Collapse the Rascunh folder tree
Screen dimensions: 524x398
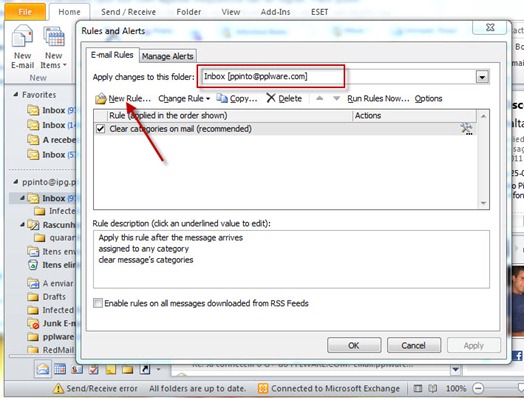click(x=22, y=224)
